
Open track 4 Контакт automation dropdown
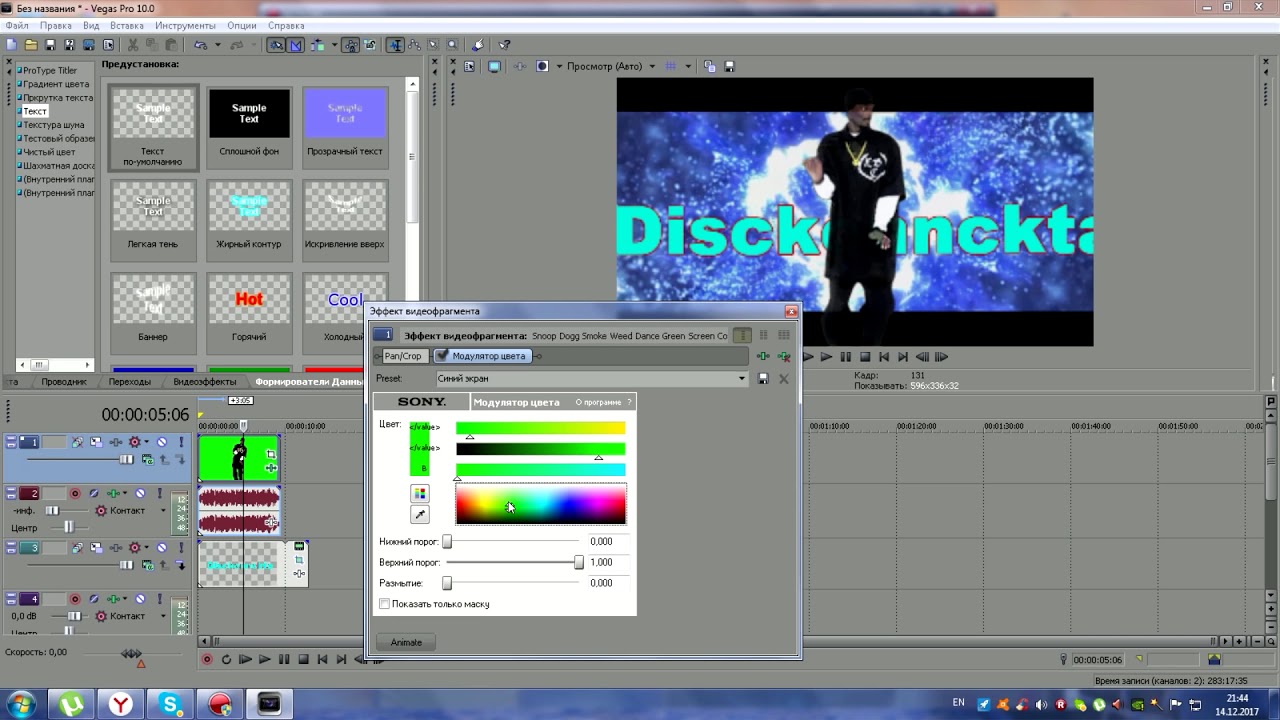[164, 616]
